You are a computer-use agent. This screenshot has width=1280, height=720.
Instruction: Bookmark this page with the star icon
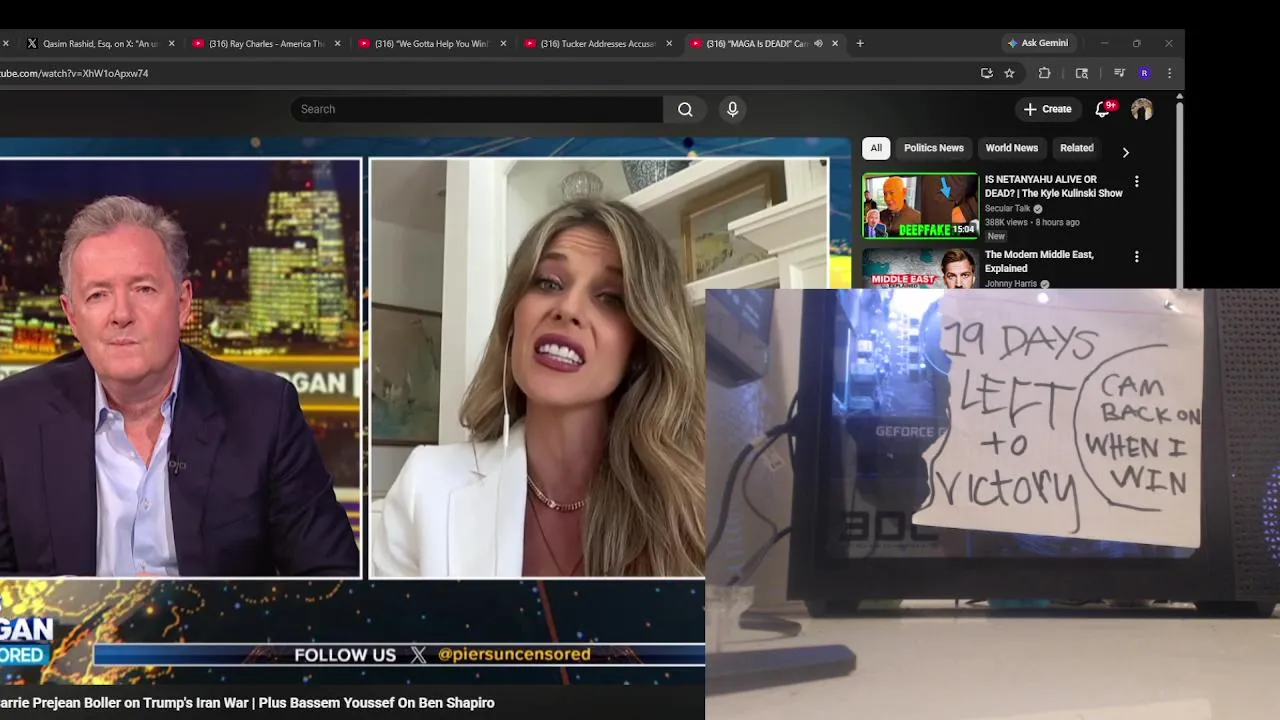(1009, 73)
